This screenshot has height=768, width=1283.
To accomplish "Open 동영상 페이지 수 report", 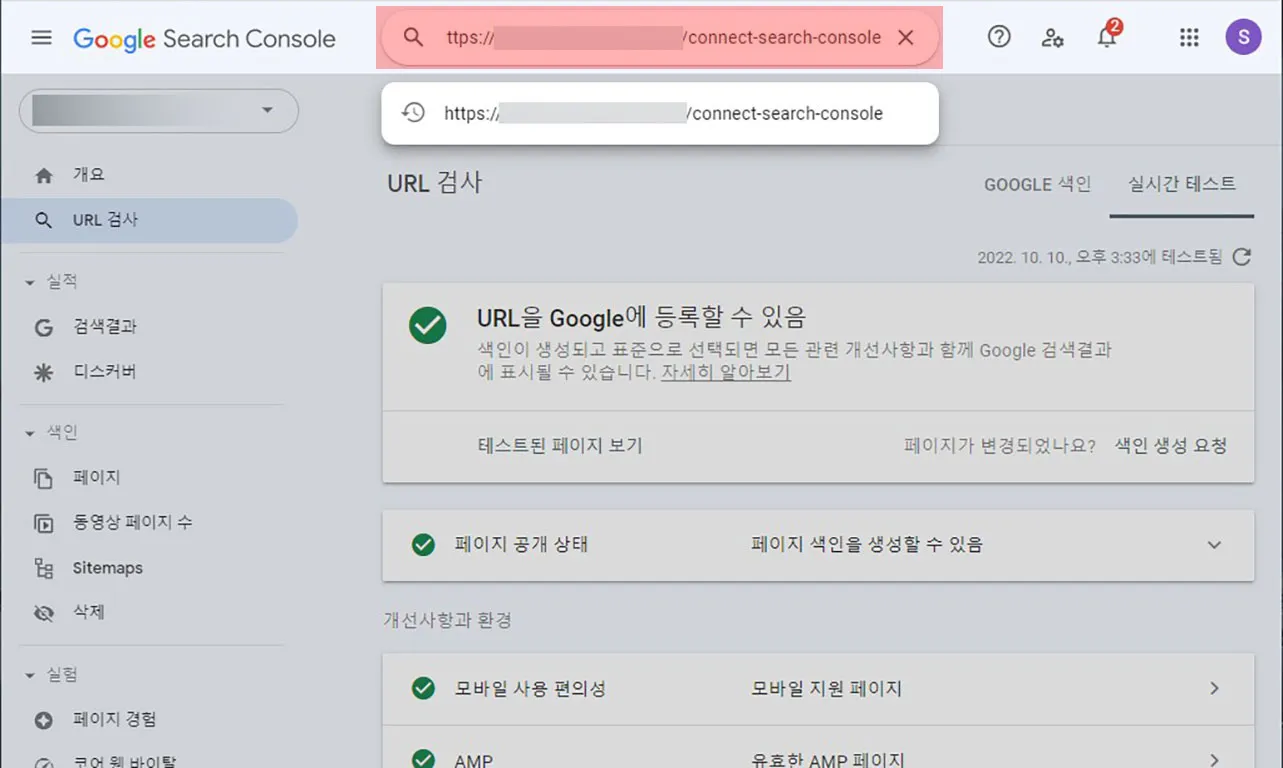I will pos(150,523).
